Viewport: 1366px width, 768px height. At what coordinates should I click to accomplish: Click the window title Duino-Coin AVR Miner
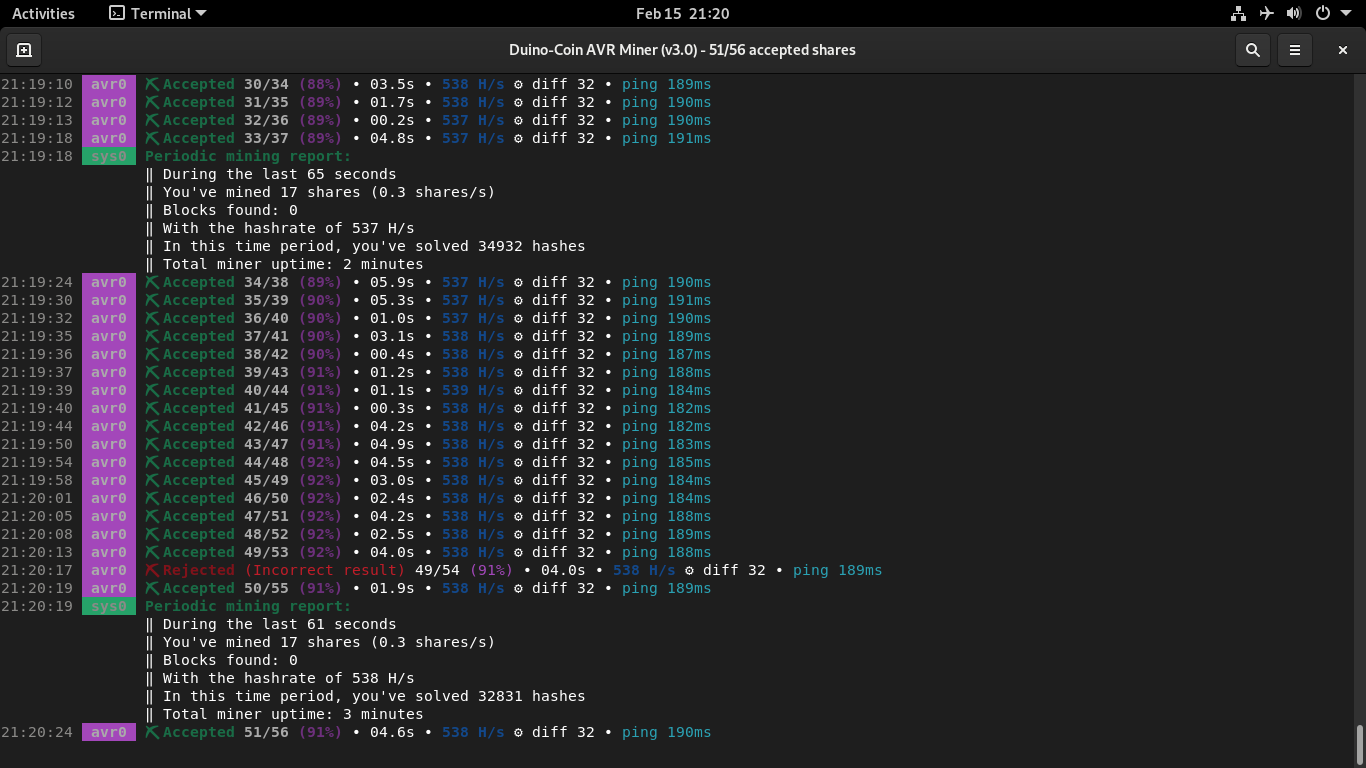click(682, 50)
